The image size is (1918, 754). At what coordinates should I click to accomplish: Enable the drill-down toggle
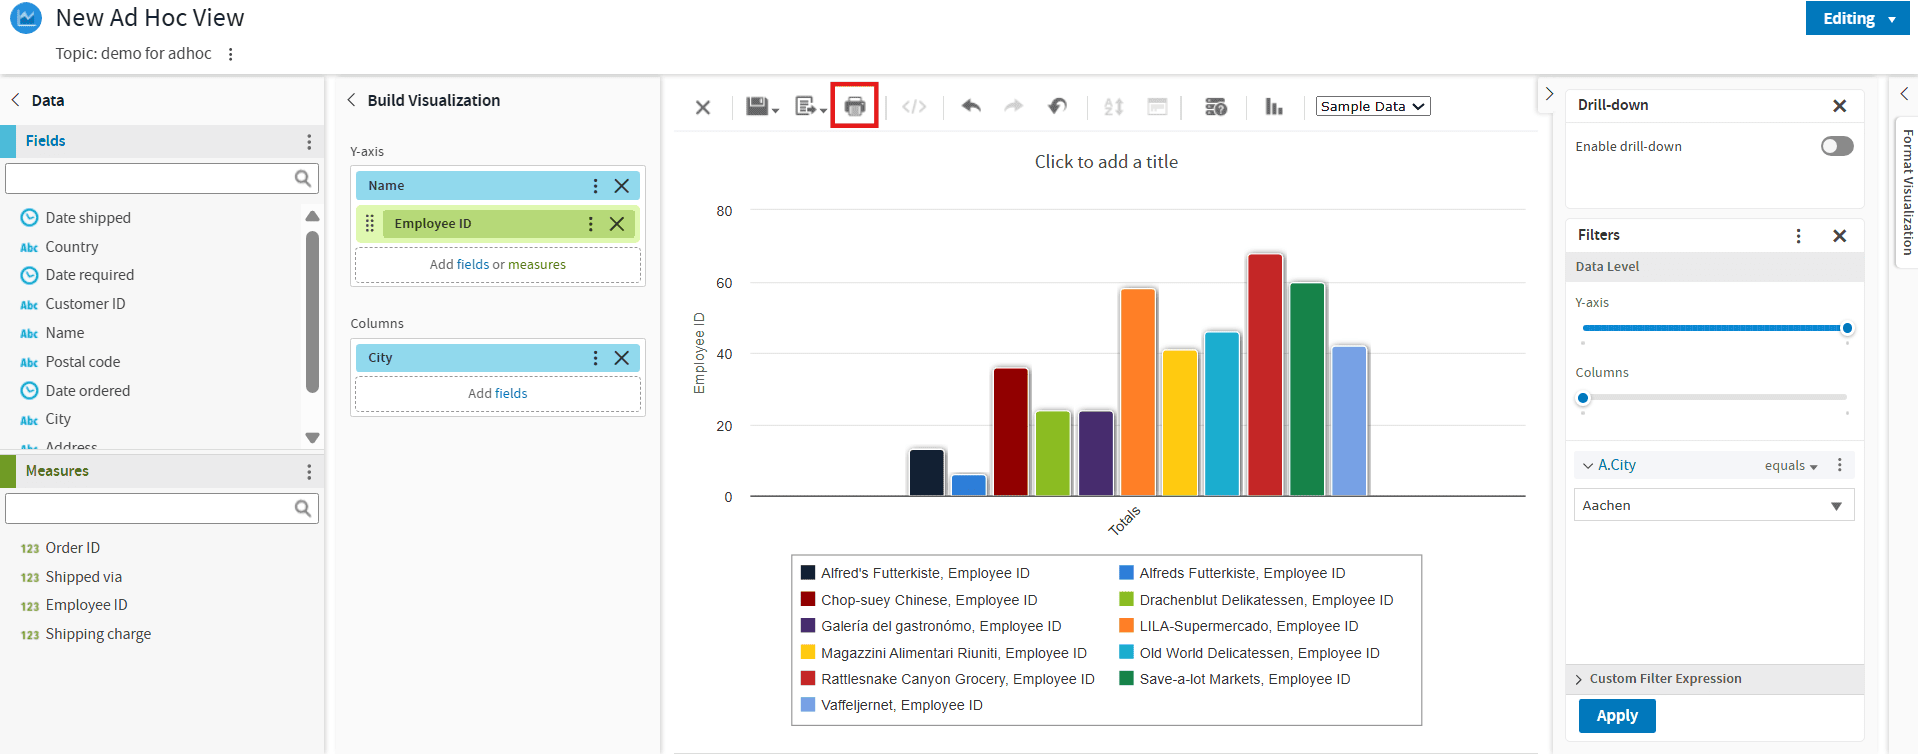[1836, 147]
